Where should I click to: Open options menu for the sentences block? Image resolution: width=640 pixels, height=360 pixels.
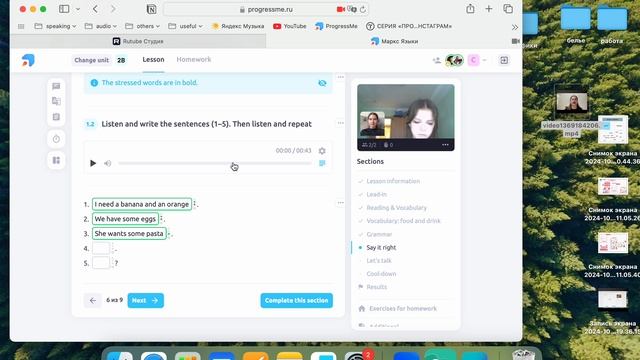tap(340, 203)
